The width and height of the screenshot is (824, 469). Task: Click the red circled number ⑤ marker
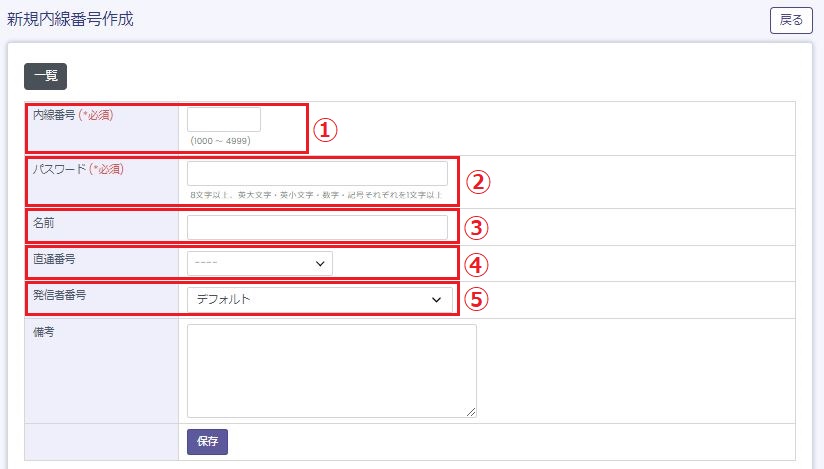click(478, 299)
